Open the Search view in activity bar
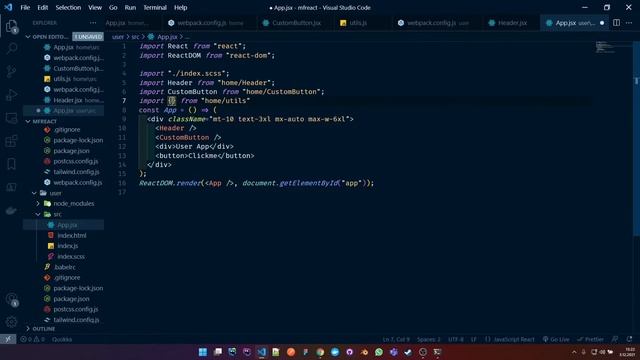Viewport: 640px width, 360px height. tap(11, 48)
